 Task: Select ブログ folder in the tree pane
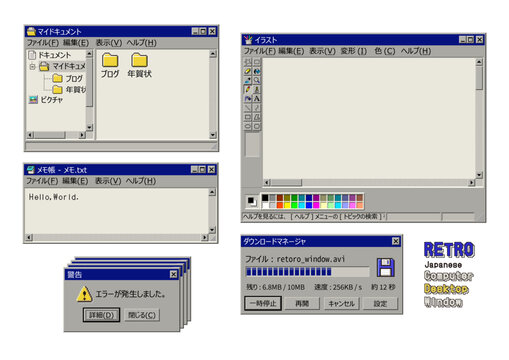pyautogui.click(x=68, y=78)
